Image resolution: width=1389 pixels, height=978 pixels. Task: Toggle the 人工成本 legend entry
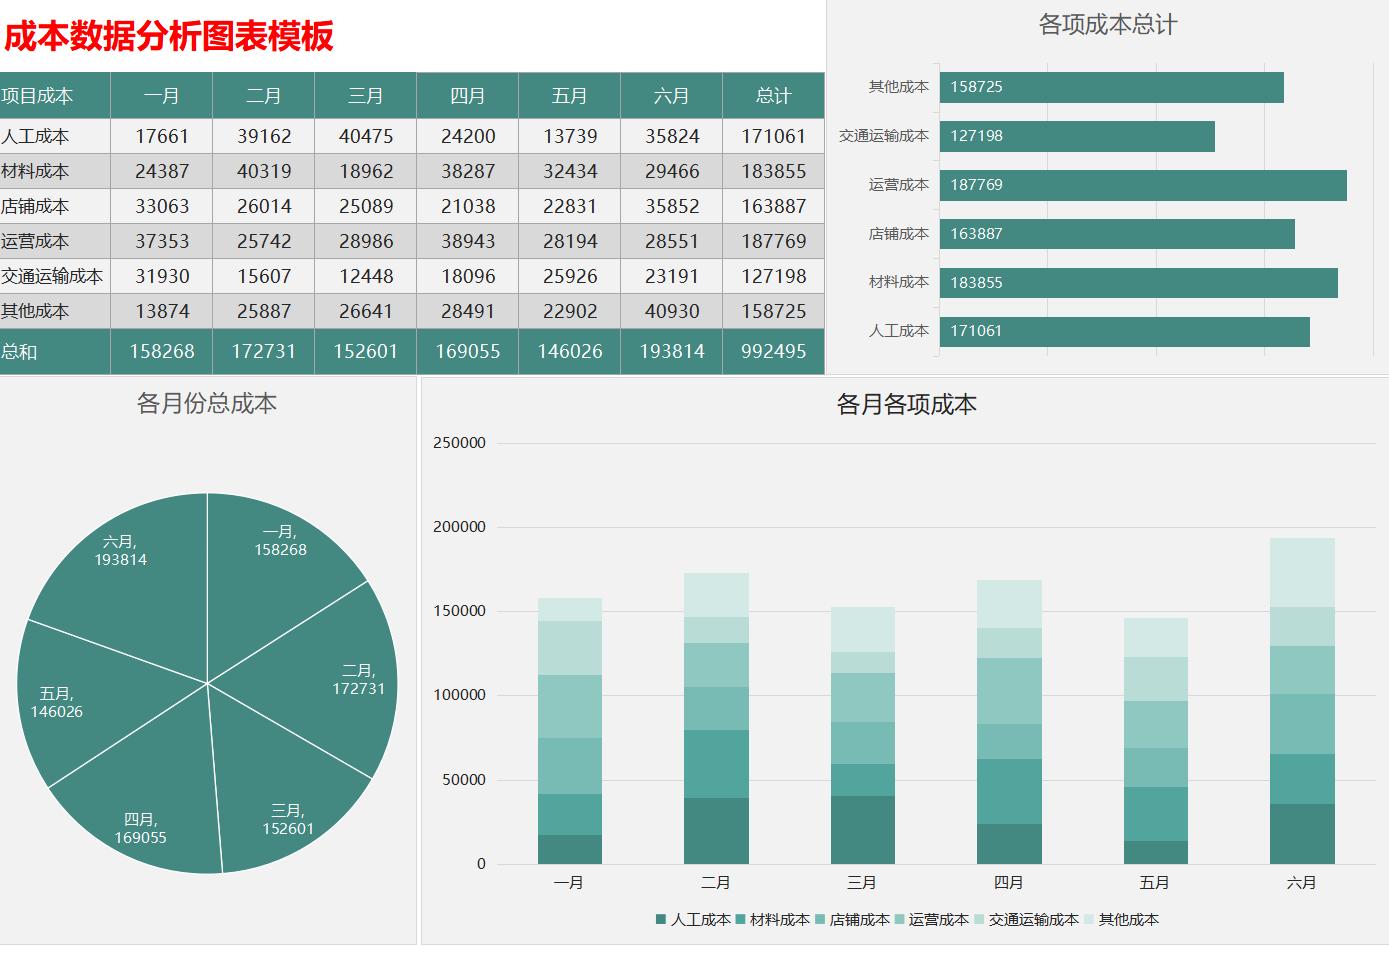point(695,918)
